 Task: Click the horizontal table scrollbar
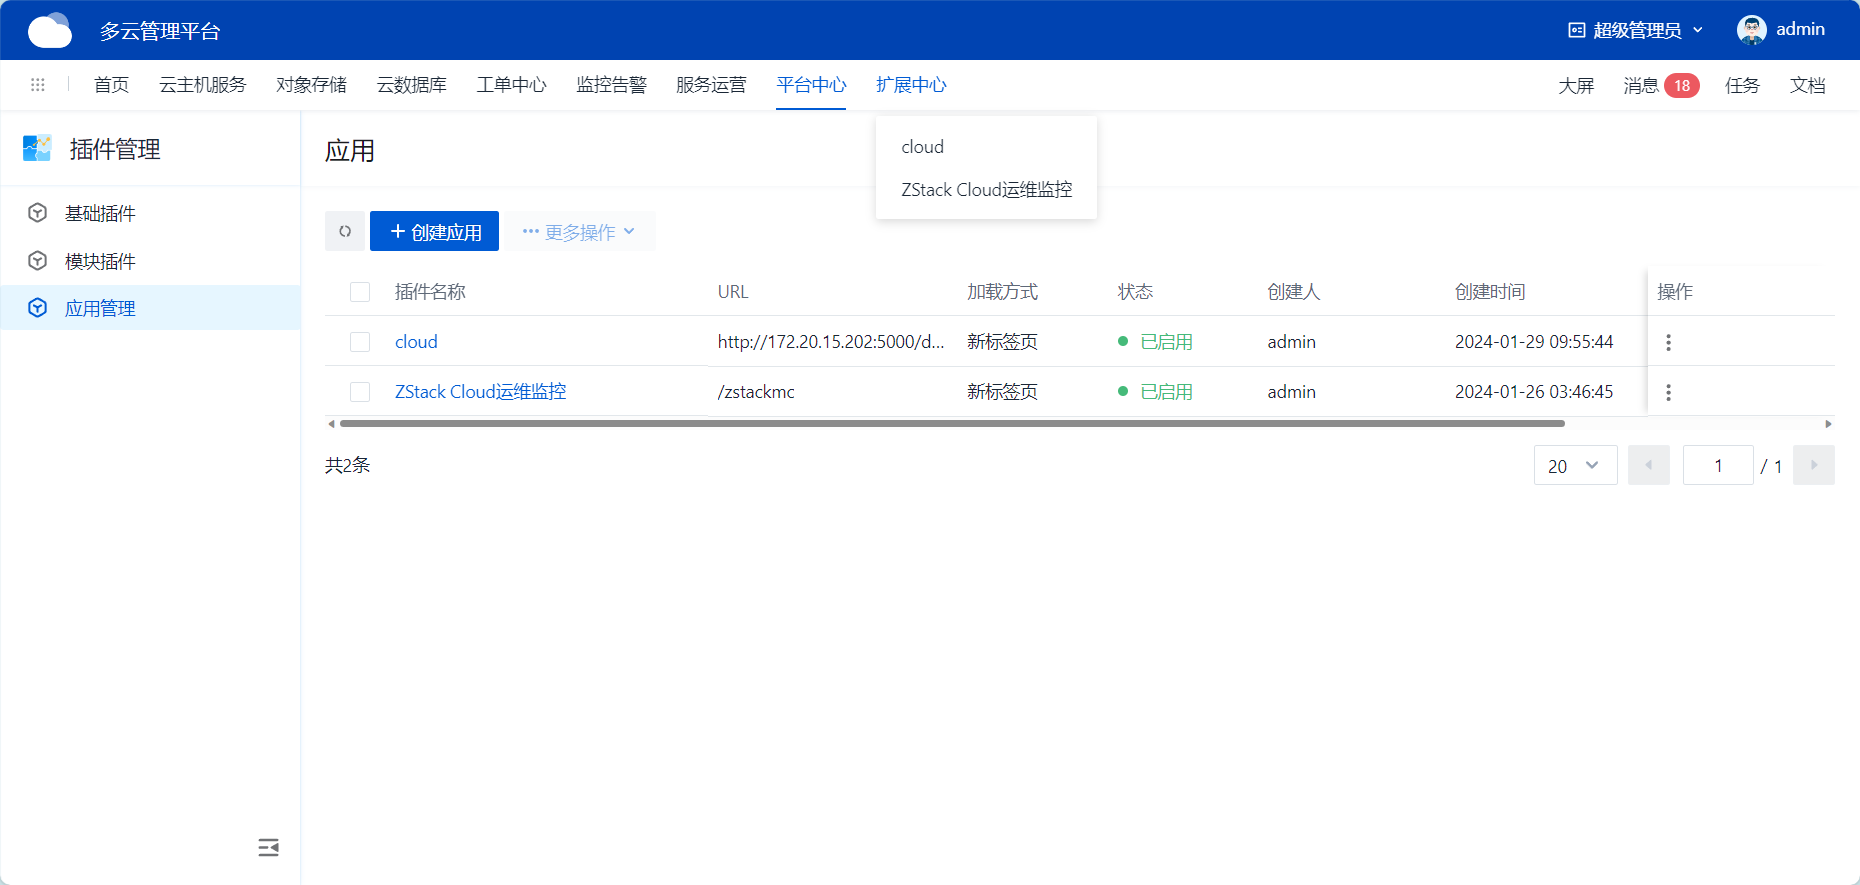(x=950, y=424)
